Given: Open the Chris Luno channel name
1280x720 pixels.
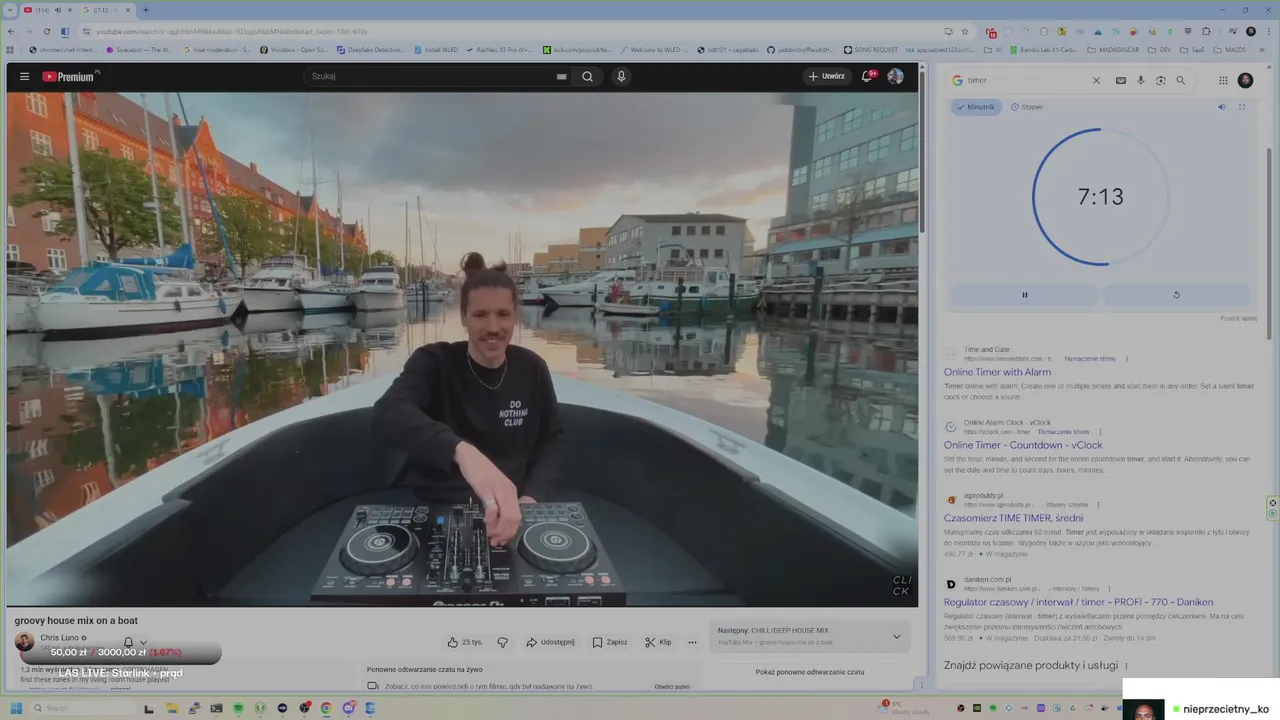Looking at the screenshot, I should pyautogui.click(x=59, y=637).
